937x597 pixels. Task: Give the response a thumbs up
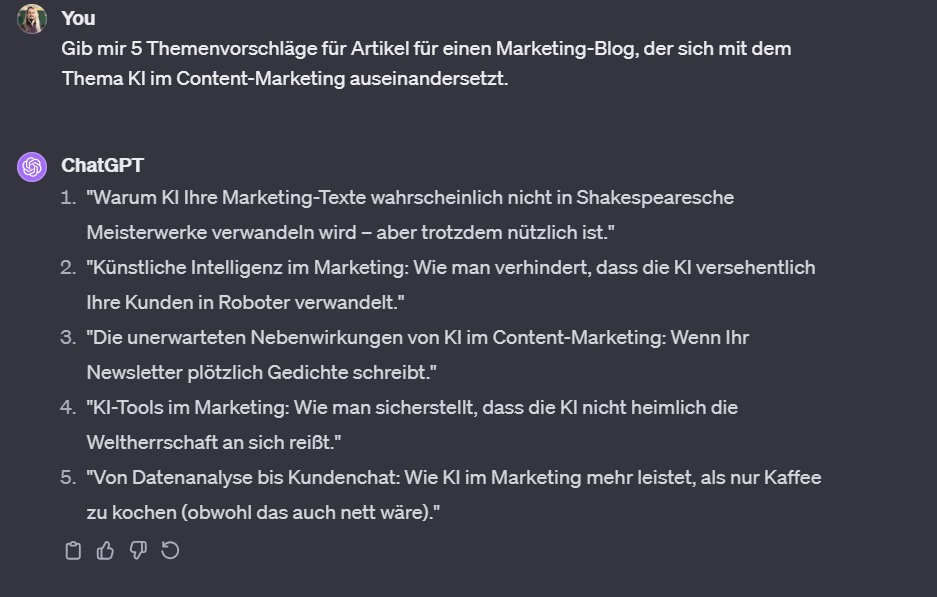(x=105, y=550)
